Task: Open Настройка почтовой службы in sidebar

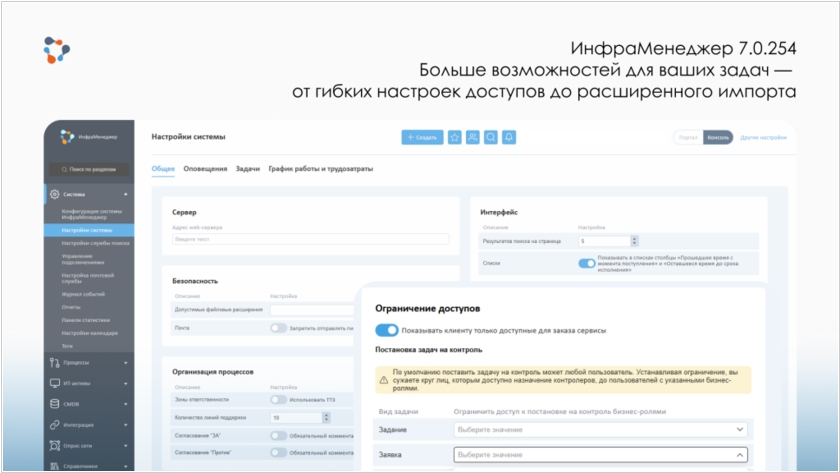Action: click(88, 278)
